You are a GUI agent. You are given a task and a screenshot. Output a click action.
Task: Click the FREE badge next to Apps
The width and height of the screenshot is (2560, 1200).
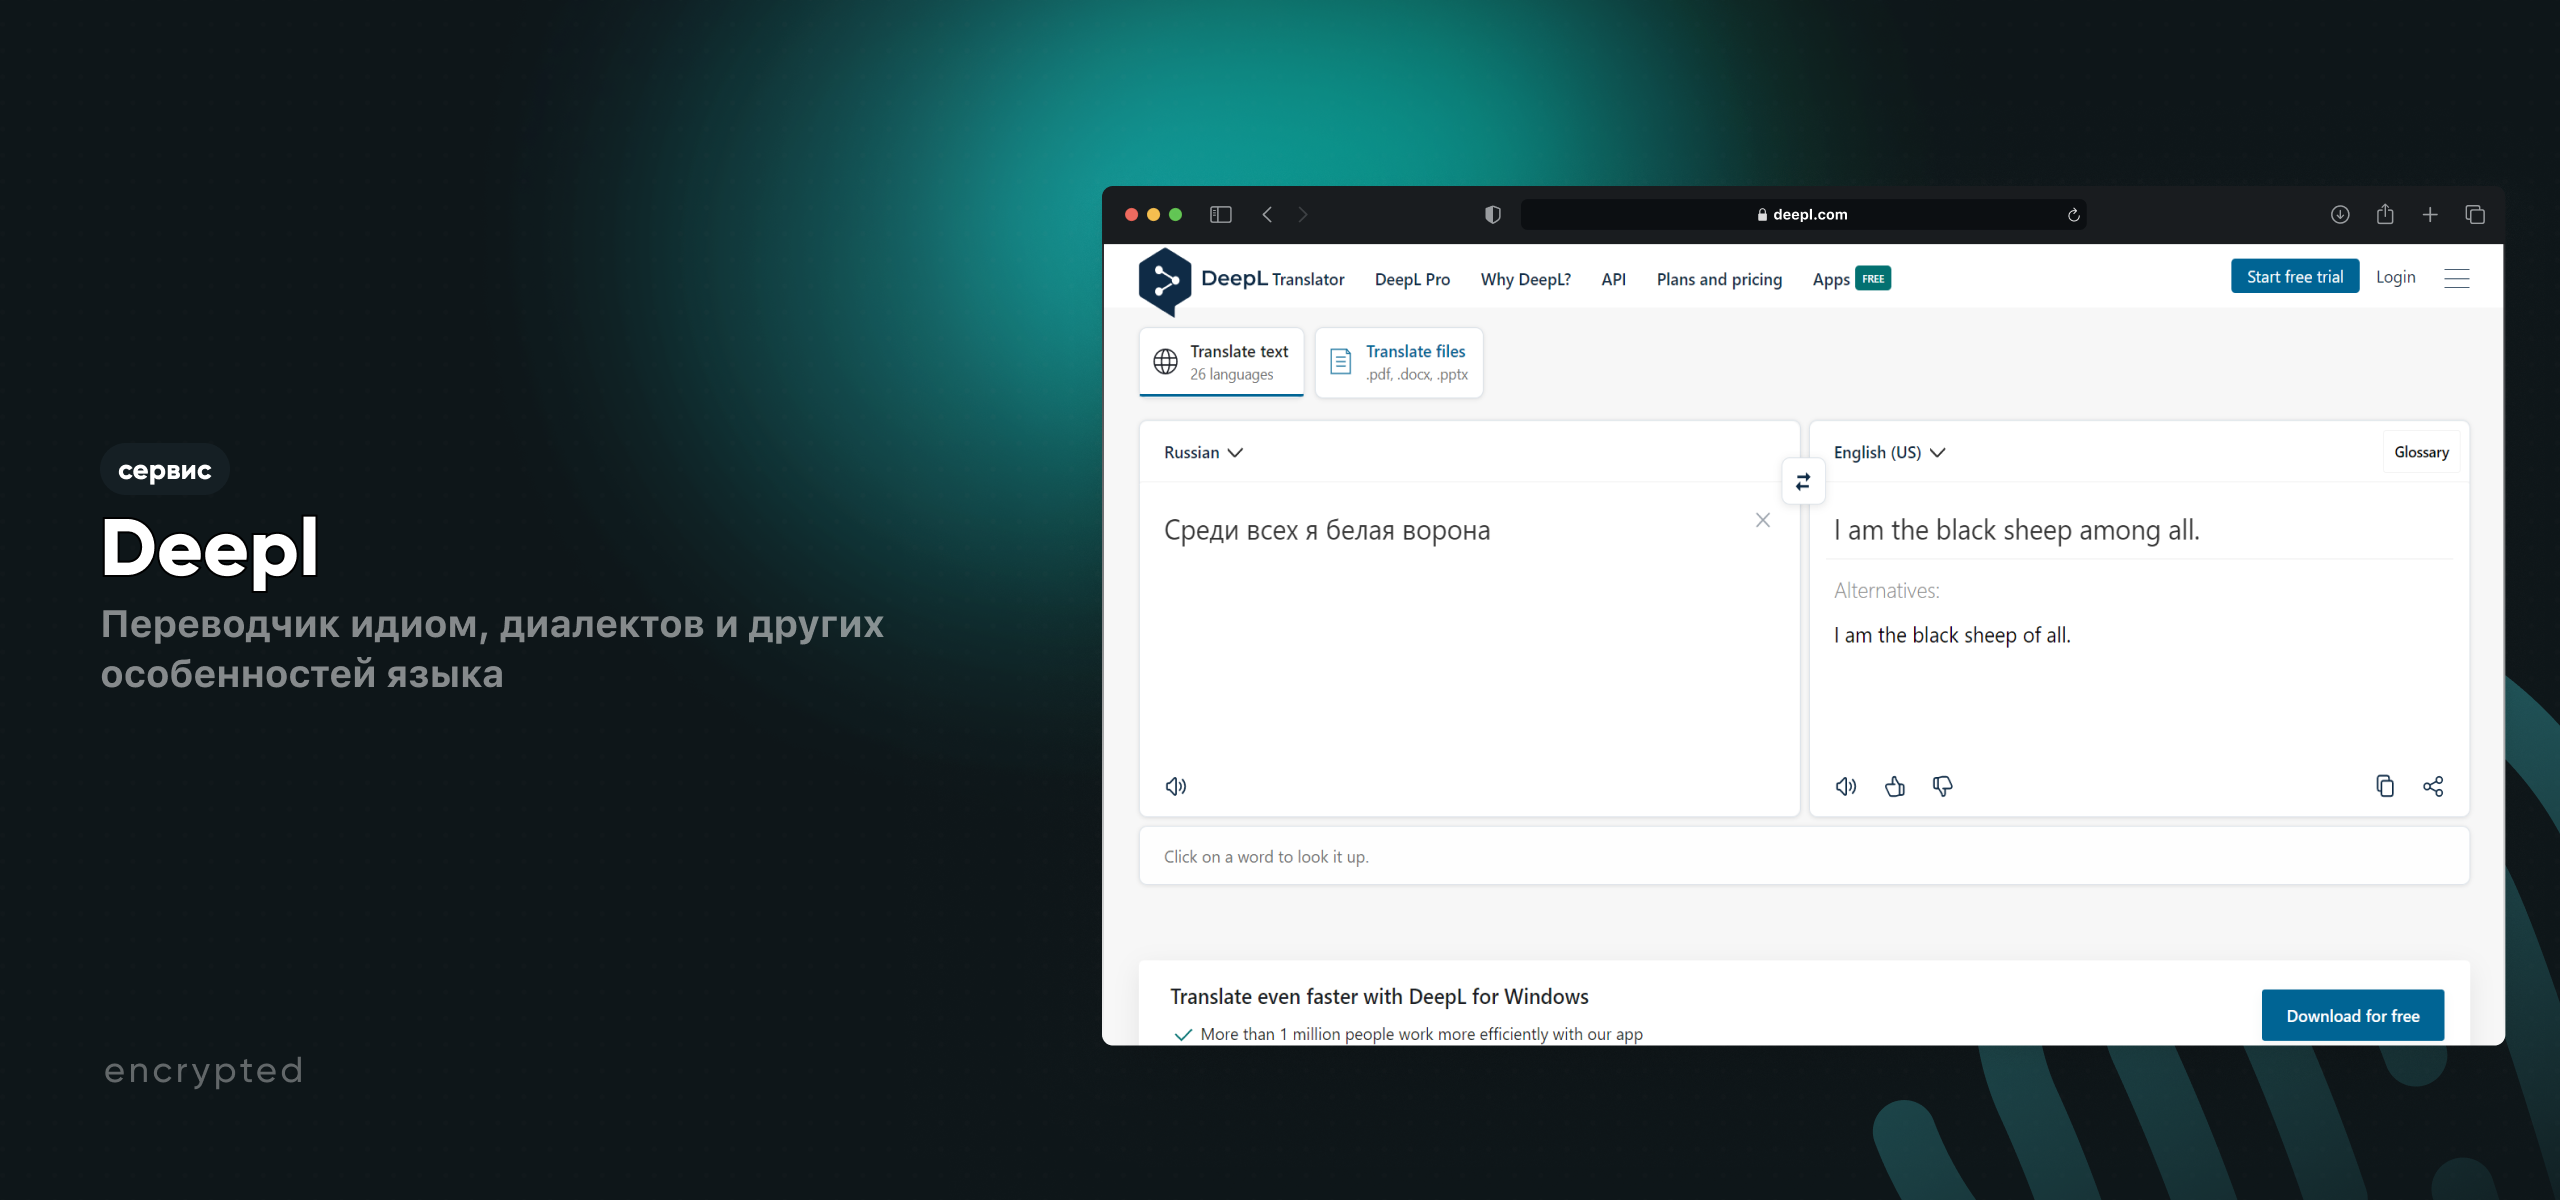pyautogui.click(x=1873, y=278)
